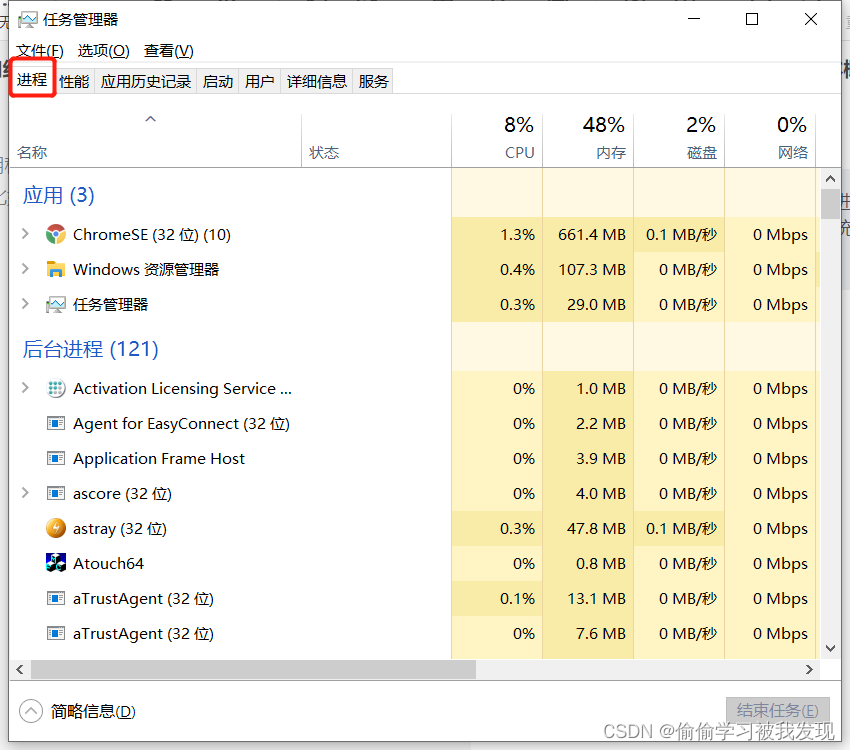Select the Application Frame Host row
This screenshot has height=750, width=850.
(415, 458)
